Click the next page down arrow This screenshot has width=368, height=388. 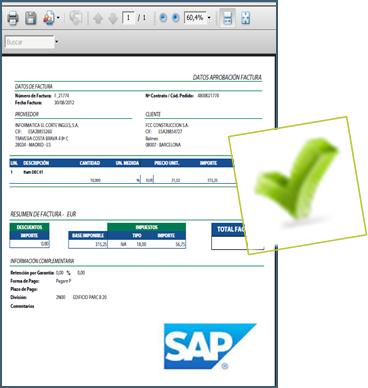tap(113, 18)
